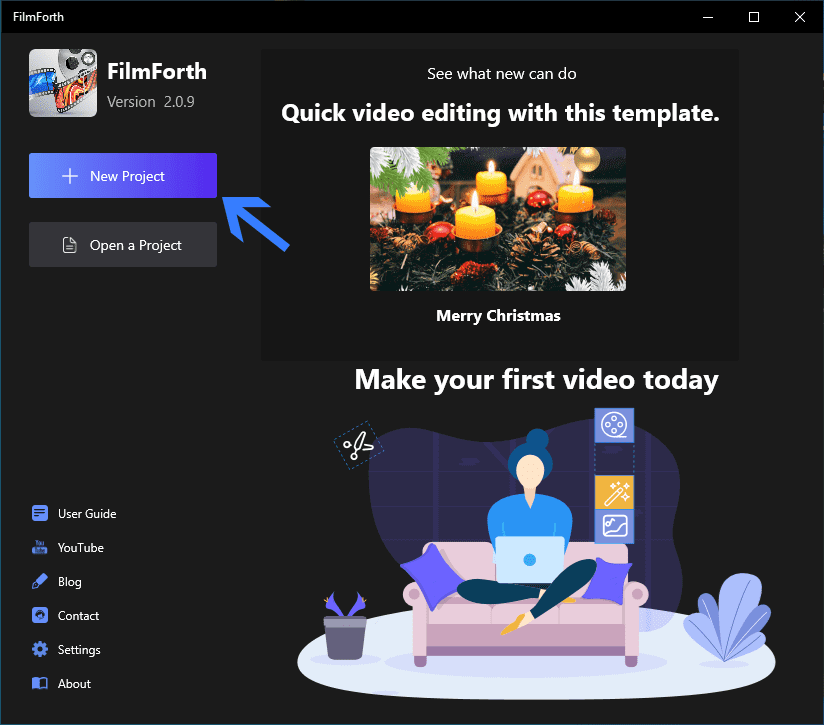This screenshot has width=824, height=725.
Task: Click the About book icon
Action: tap(40, 683)
